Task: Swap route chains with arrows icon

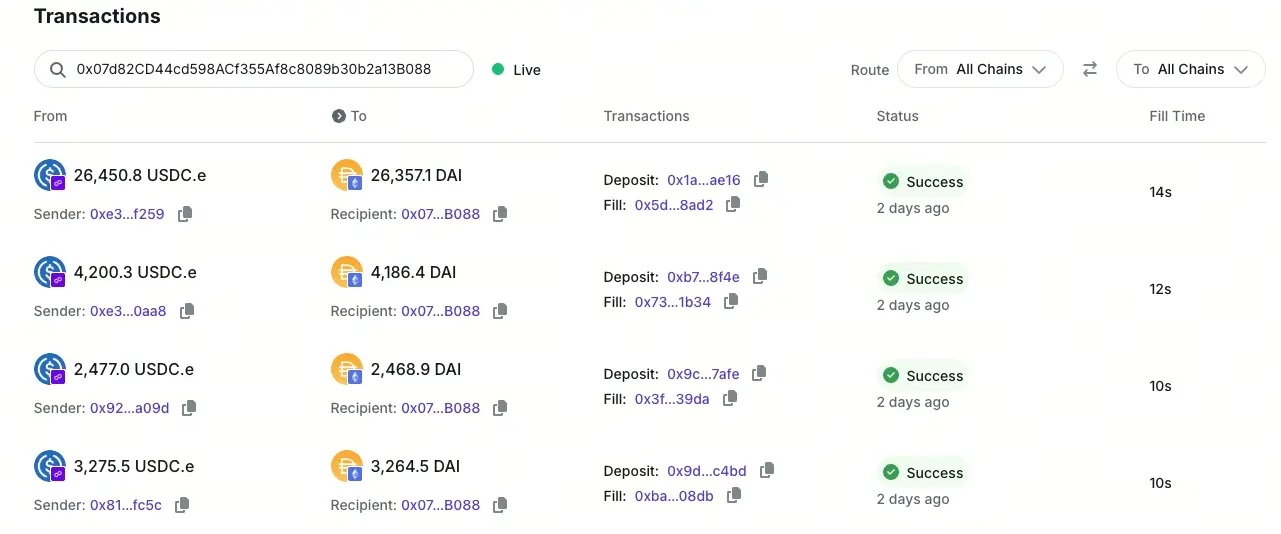Action: (1090, 69)
